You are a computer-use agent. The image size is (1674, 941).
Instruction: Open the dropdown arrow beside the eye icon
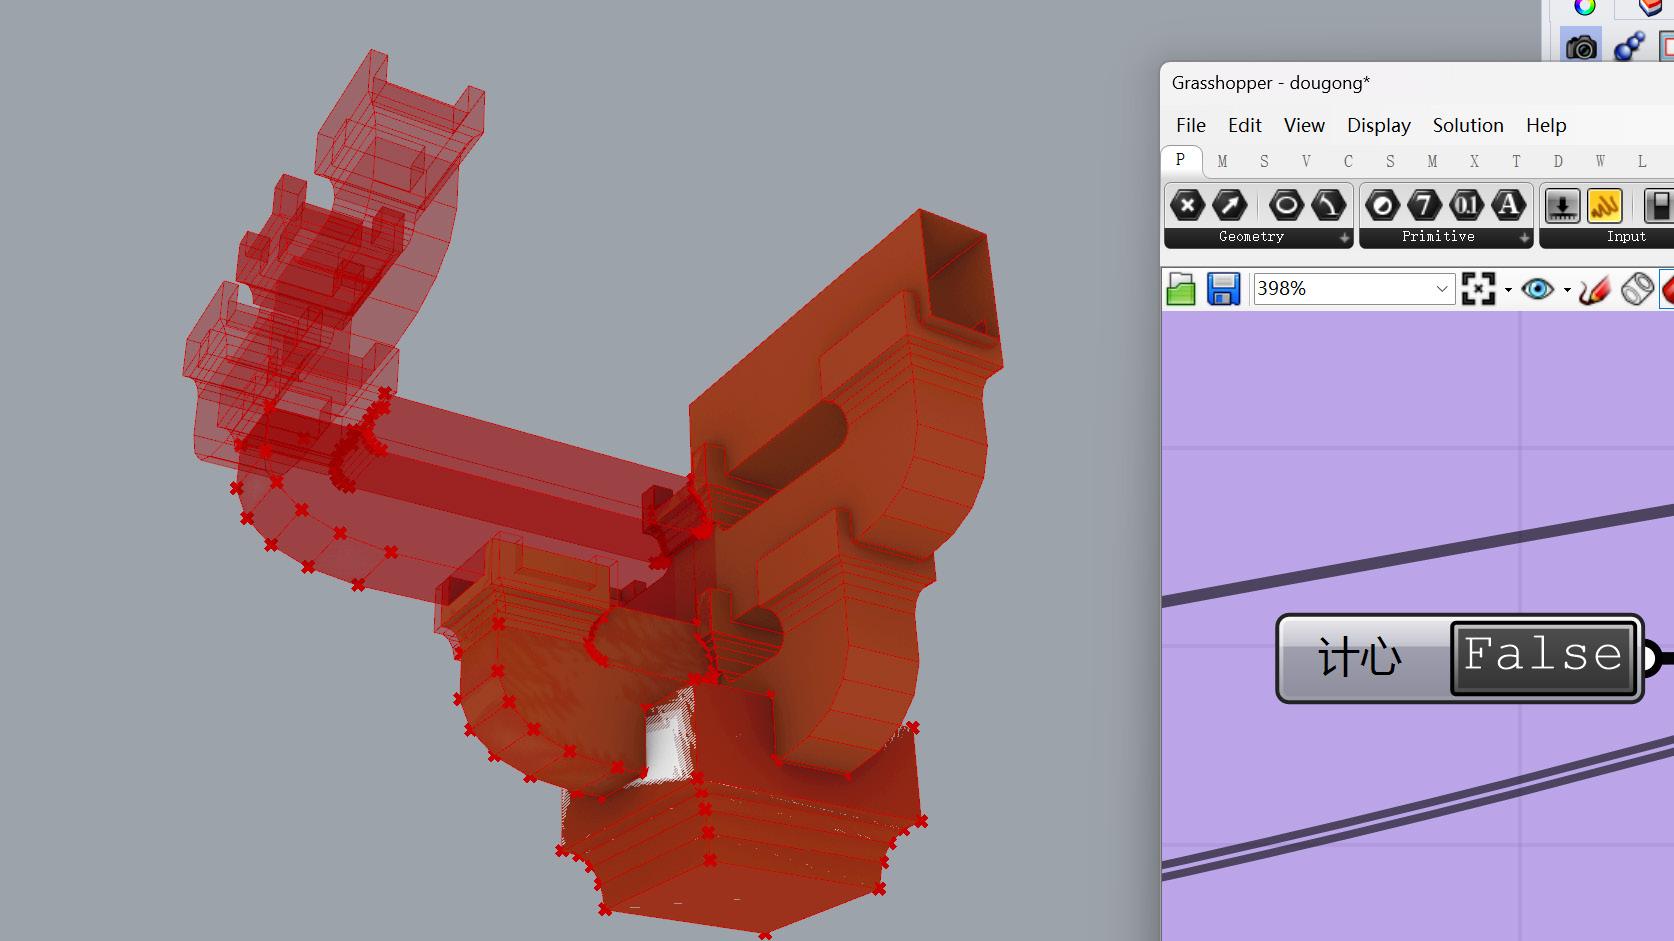pyautogui.click(x=1567, y=290)
